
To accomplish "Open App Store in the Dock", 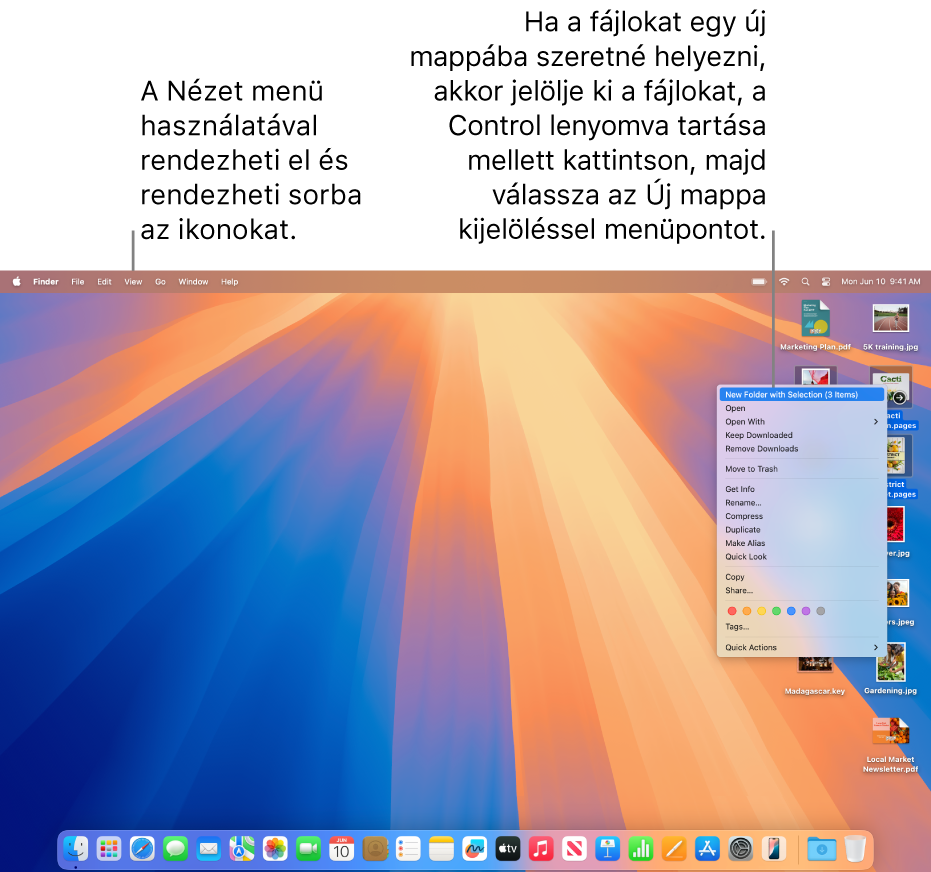I will [x=707, y=849].
